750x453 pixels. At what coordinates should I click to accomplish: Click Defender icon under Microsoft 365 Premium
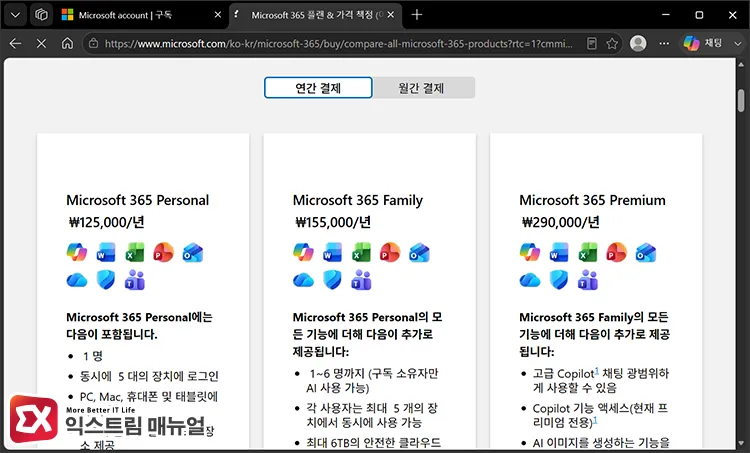[x=559, y=280]
